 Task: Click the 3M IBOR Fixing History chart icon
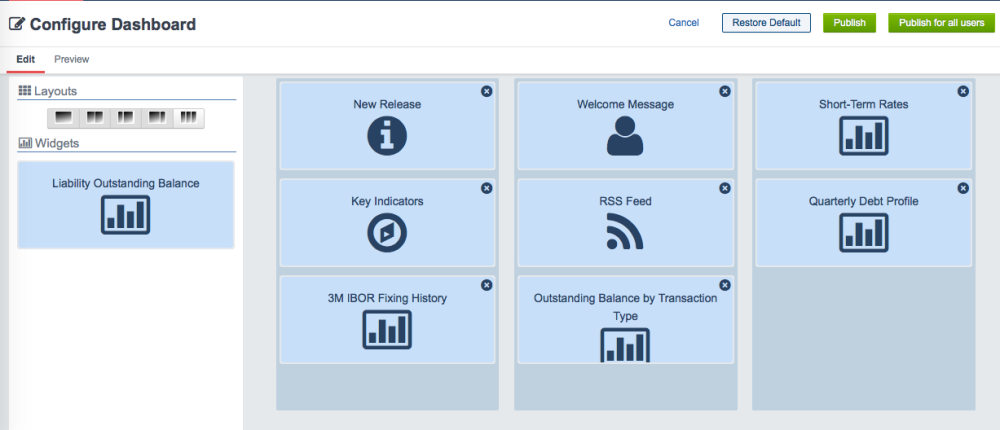pos(387,330)
